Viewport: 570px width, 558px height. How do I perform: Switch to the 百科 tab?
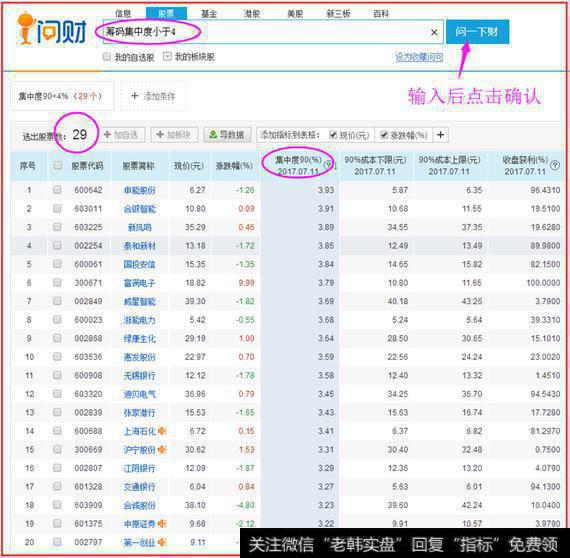point(381,14)
